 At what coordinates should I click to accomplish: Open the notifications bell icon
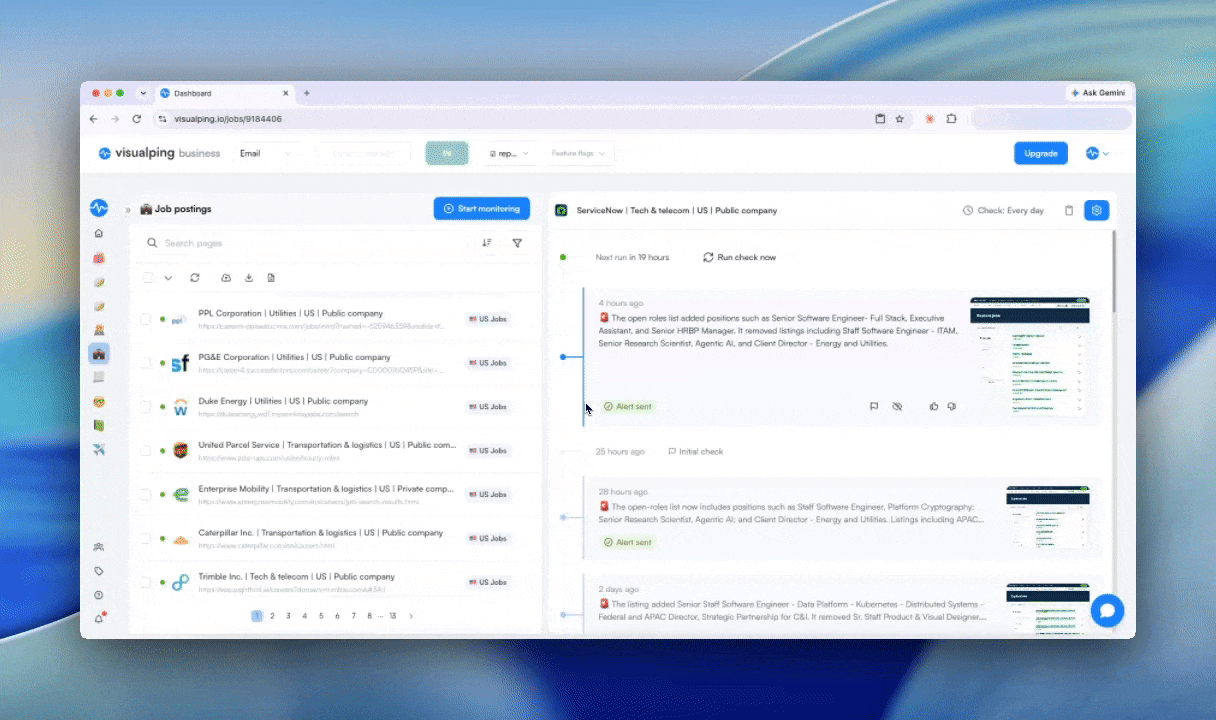(x=98, y=619)
